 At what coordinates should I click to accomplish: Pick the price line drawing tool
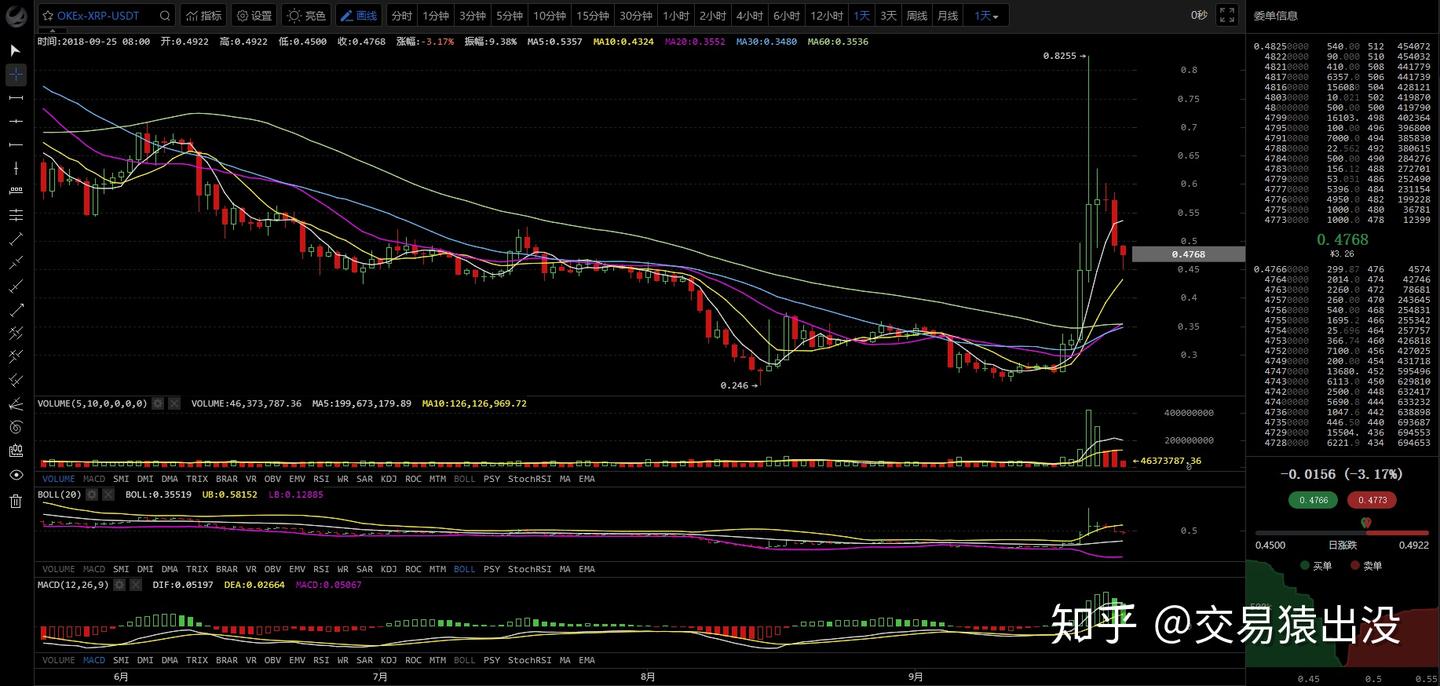(x=15, y=191)
